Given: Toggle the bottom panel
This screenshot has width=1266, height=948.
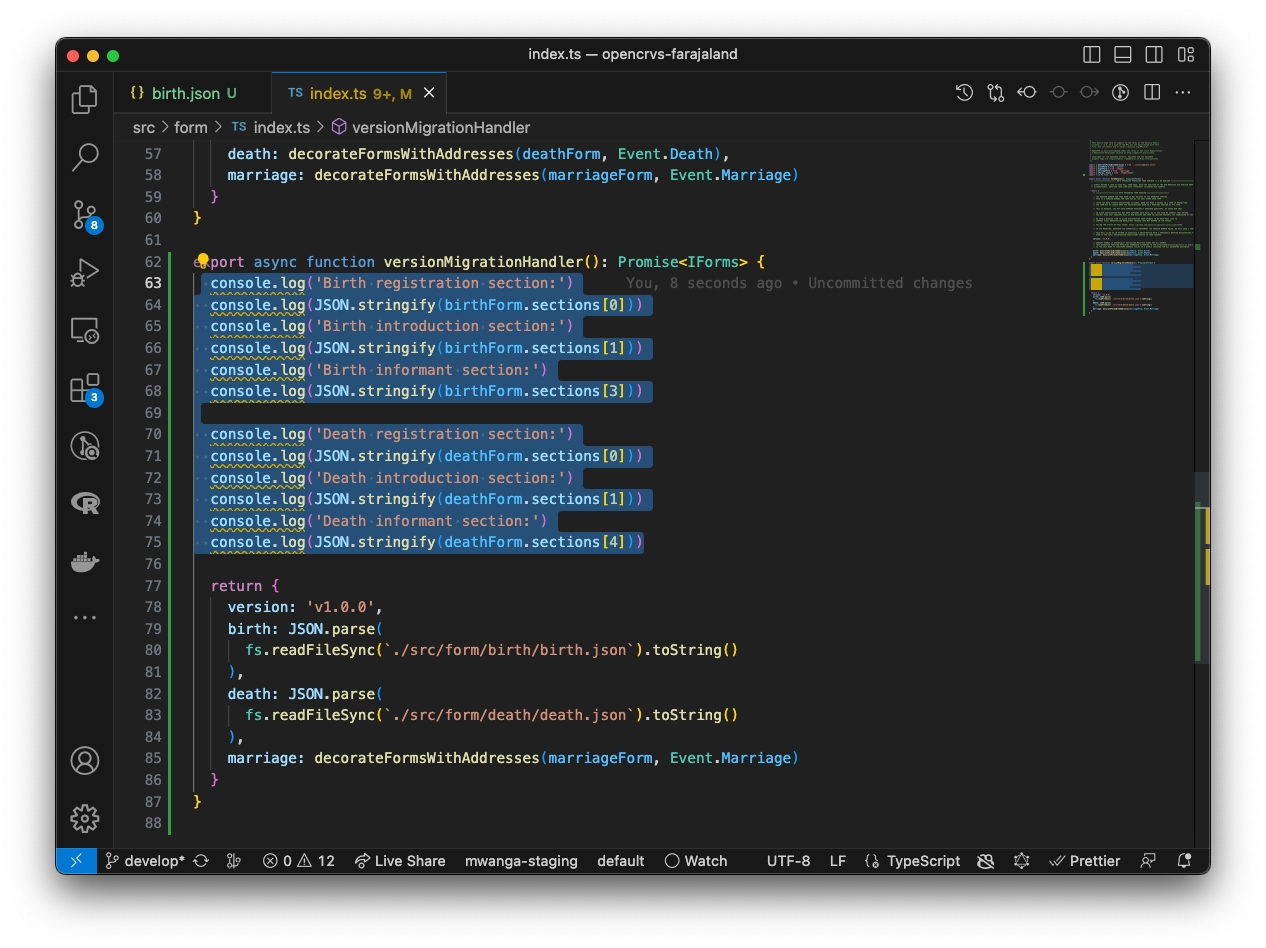Looking at the screenshot, I should tap(1123, 55).
